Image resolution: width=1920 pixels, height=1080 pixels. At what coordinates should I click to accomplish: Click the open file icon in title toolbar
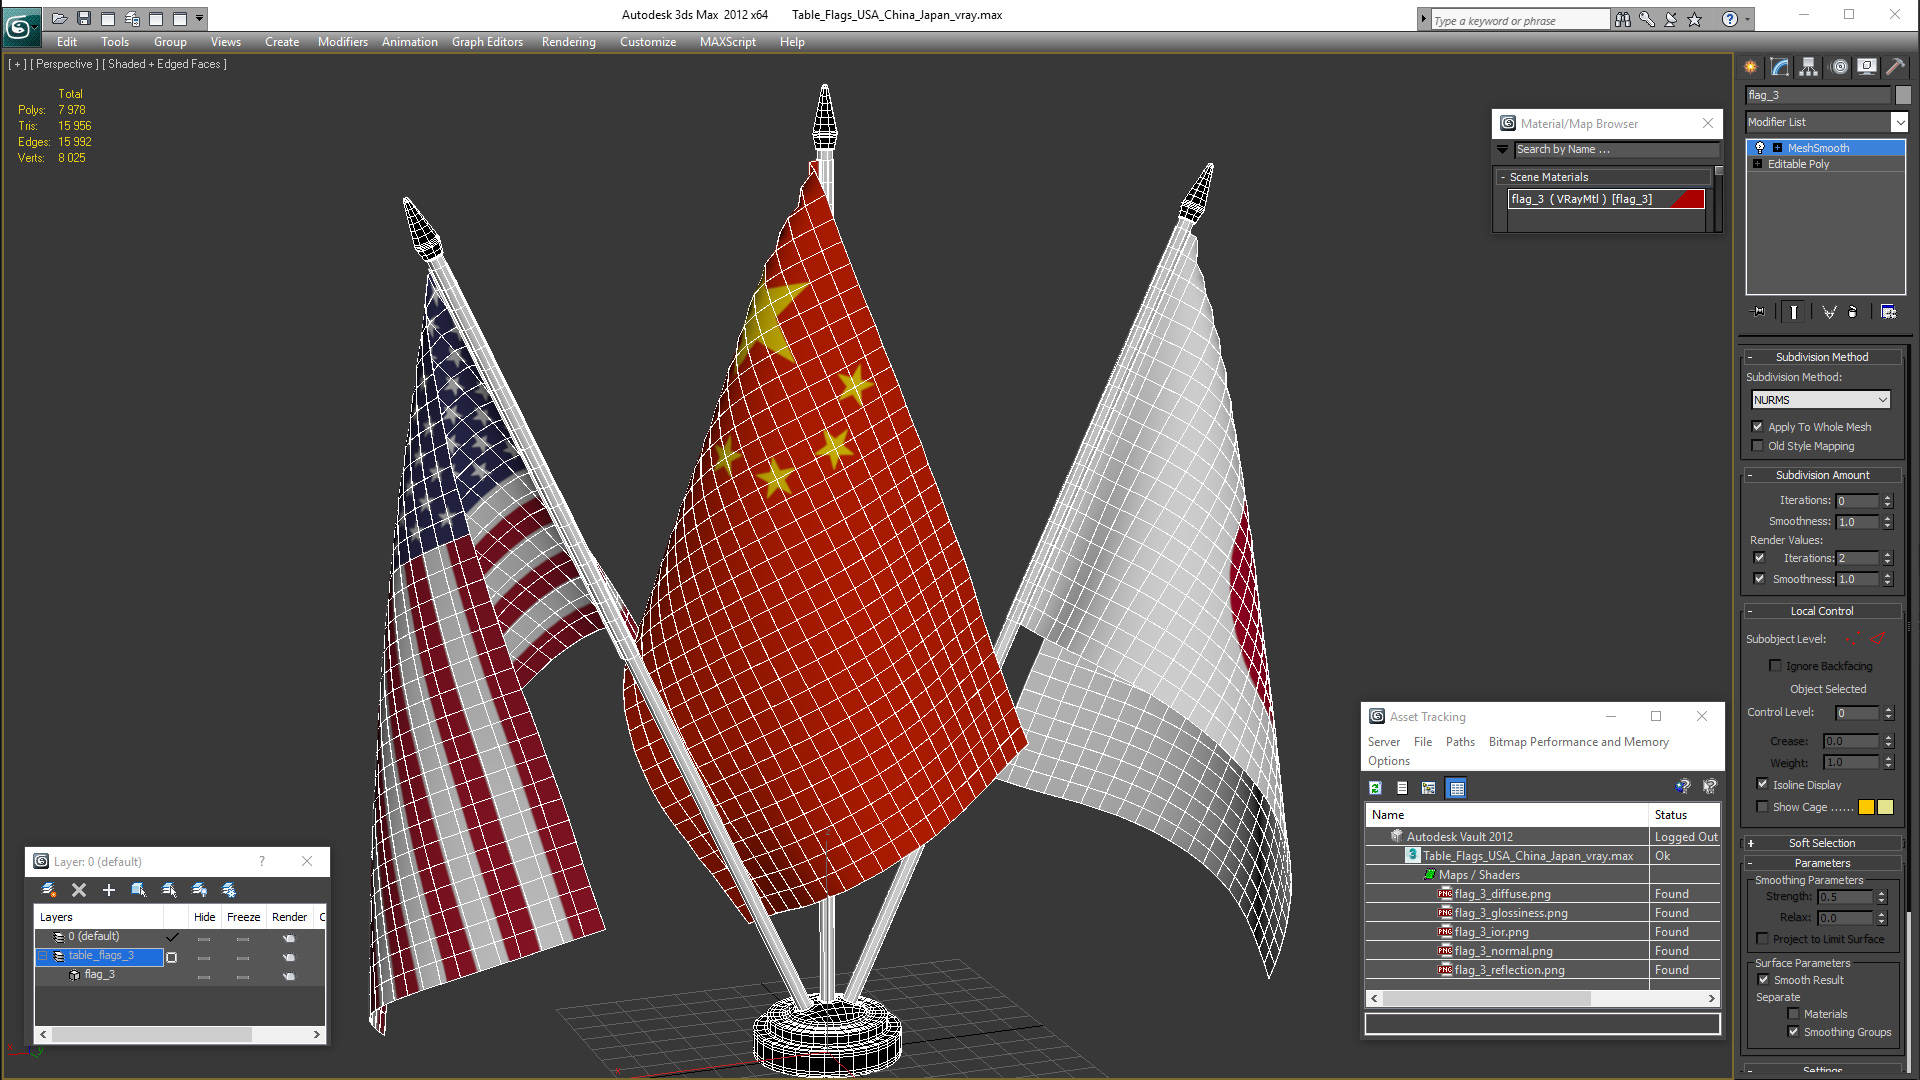(60, 18)
